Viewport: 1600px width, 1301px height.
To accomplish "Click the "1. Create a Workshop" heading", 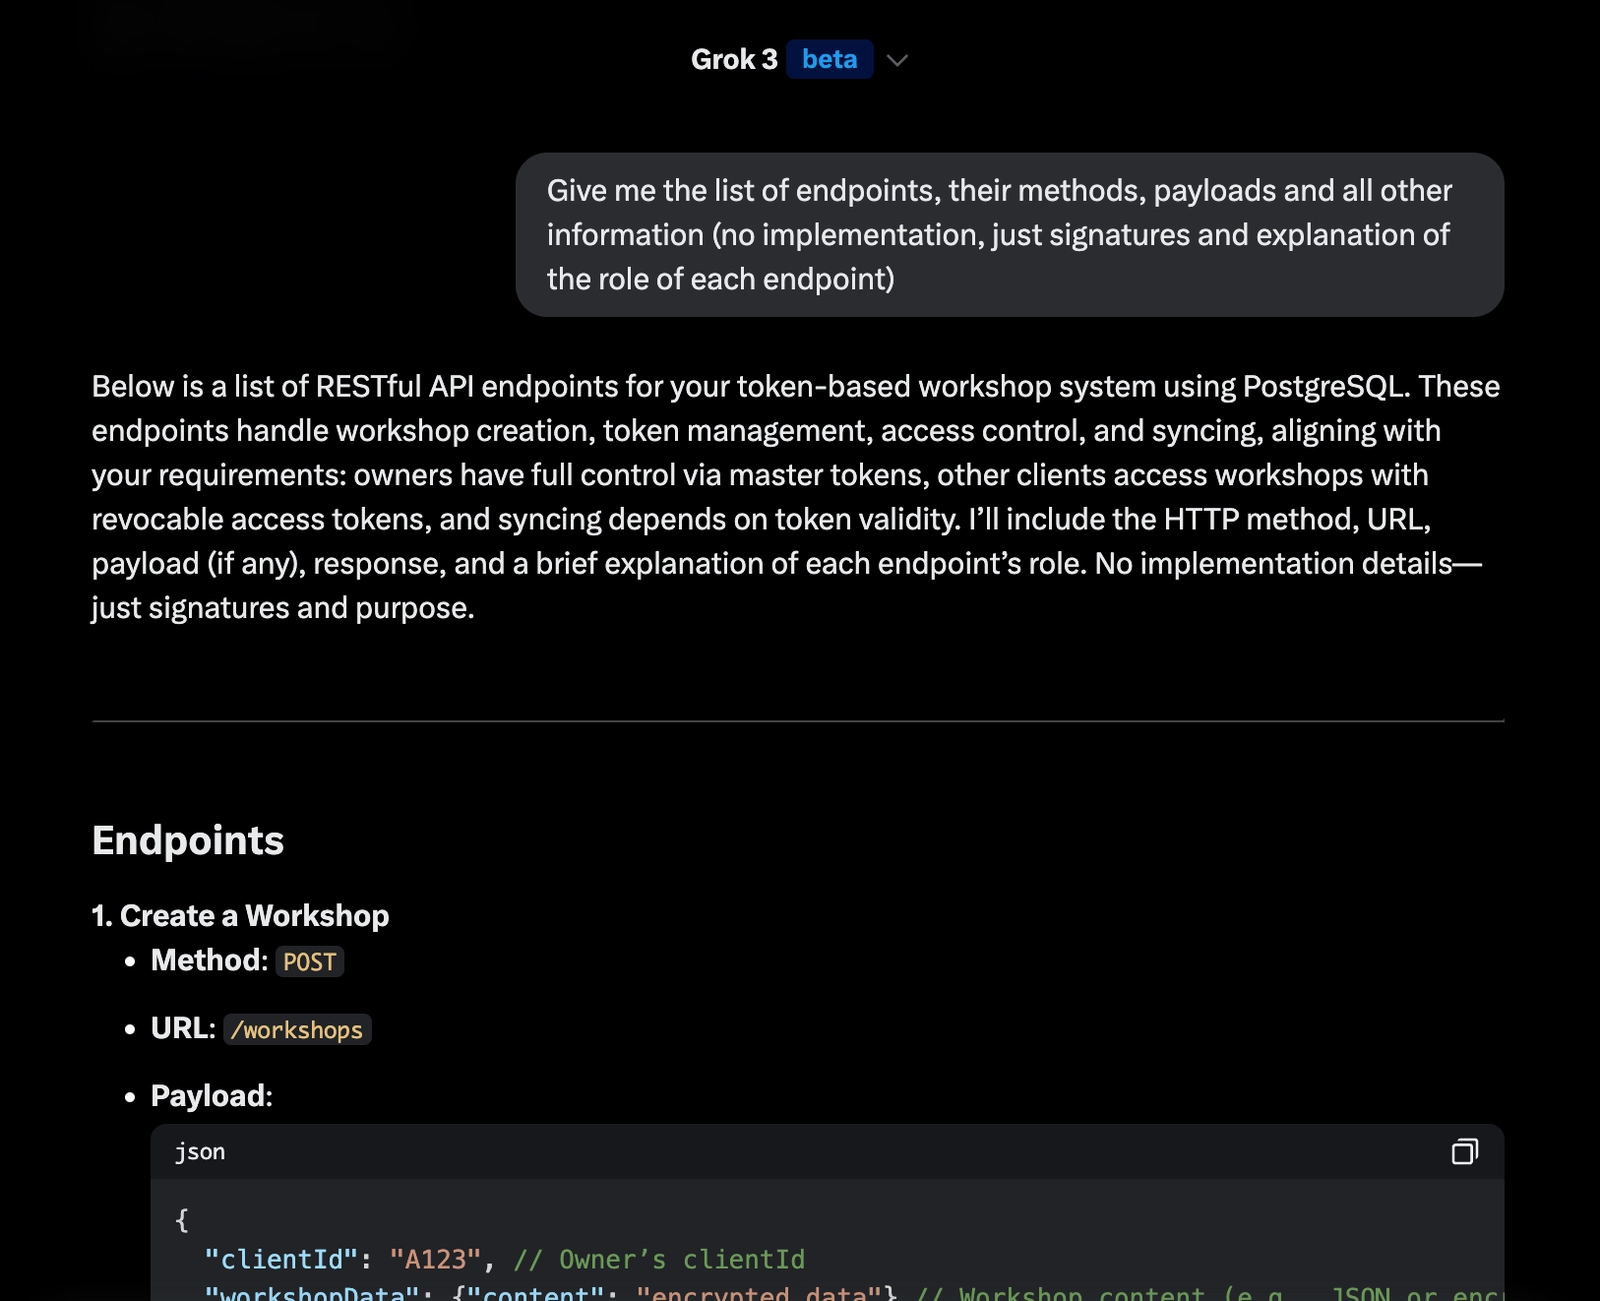I will pyautogui.click(x=240, y=916).
